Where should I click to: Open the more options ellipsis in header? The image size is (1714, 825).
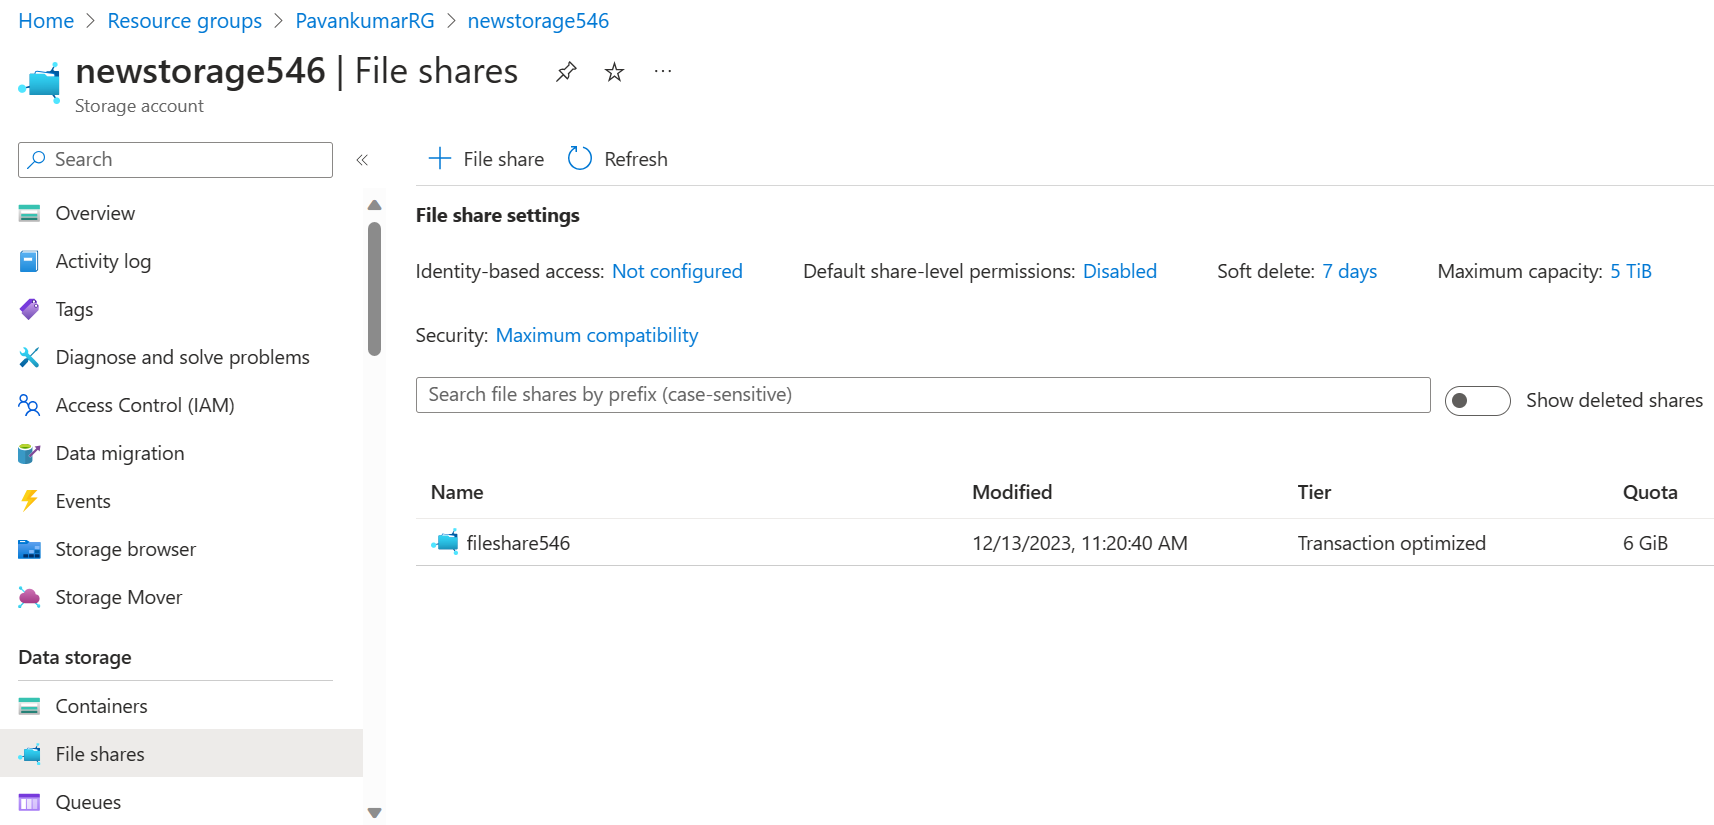662,72
